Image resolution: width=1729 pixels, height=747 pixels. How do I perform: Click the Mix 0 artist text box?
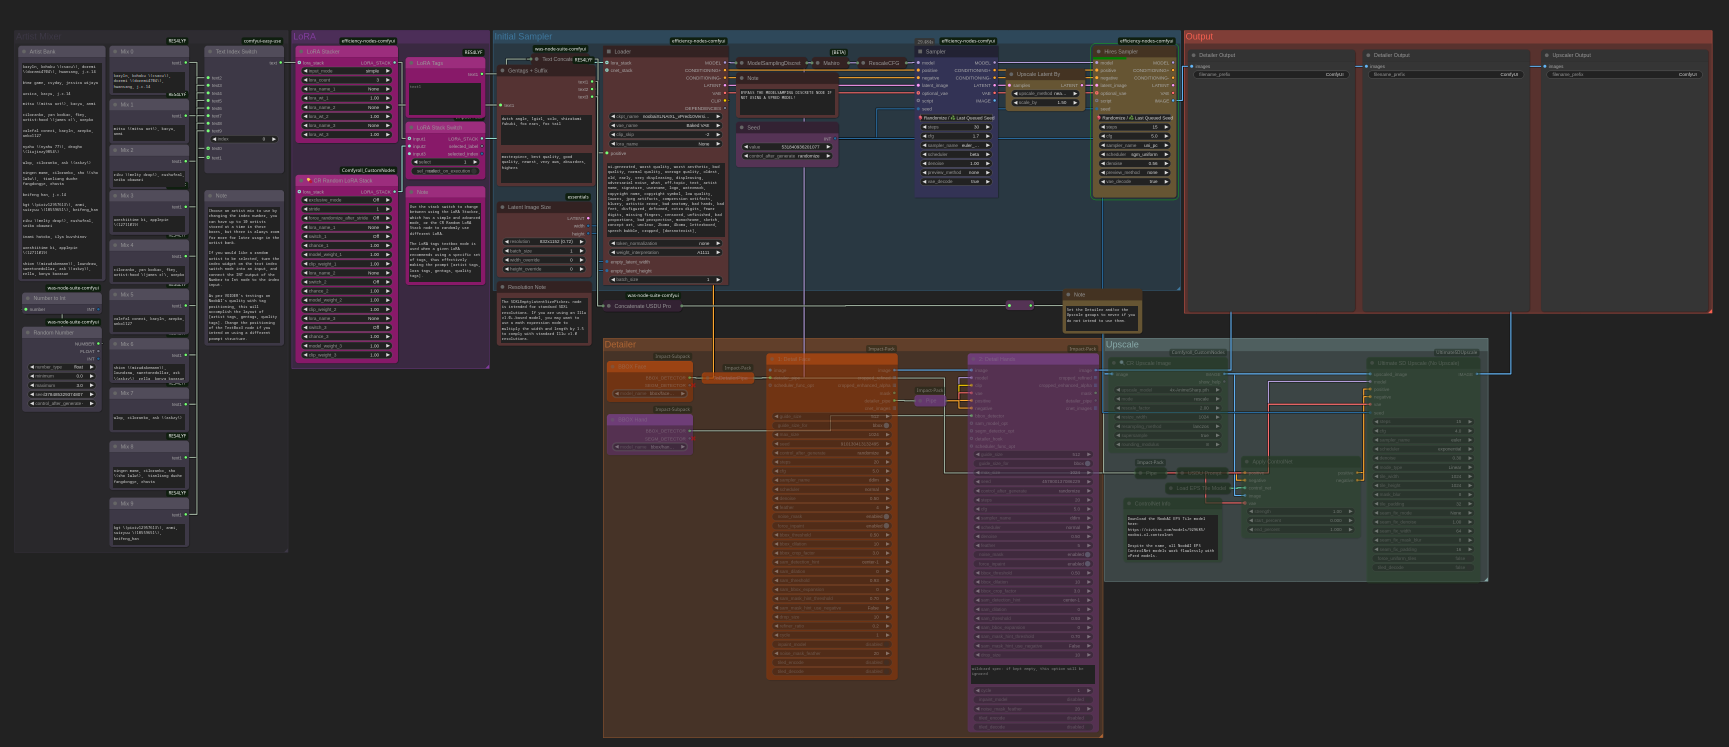(149, 81)
